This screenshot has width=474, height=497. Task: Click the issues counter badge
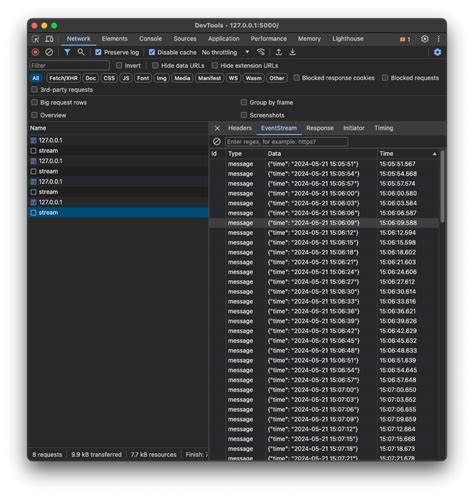click(405, 39)
